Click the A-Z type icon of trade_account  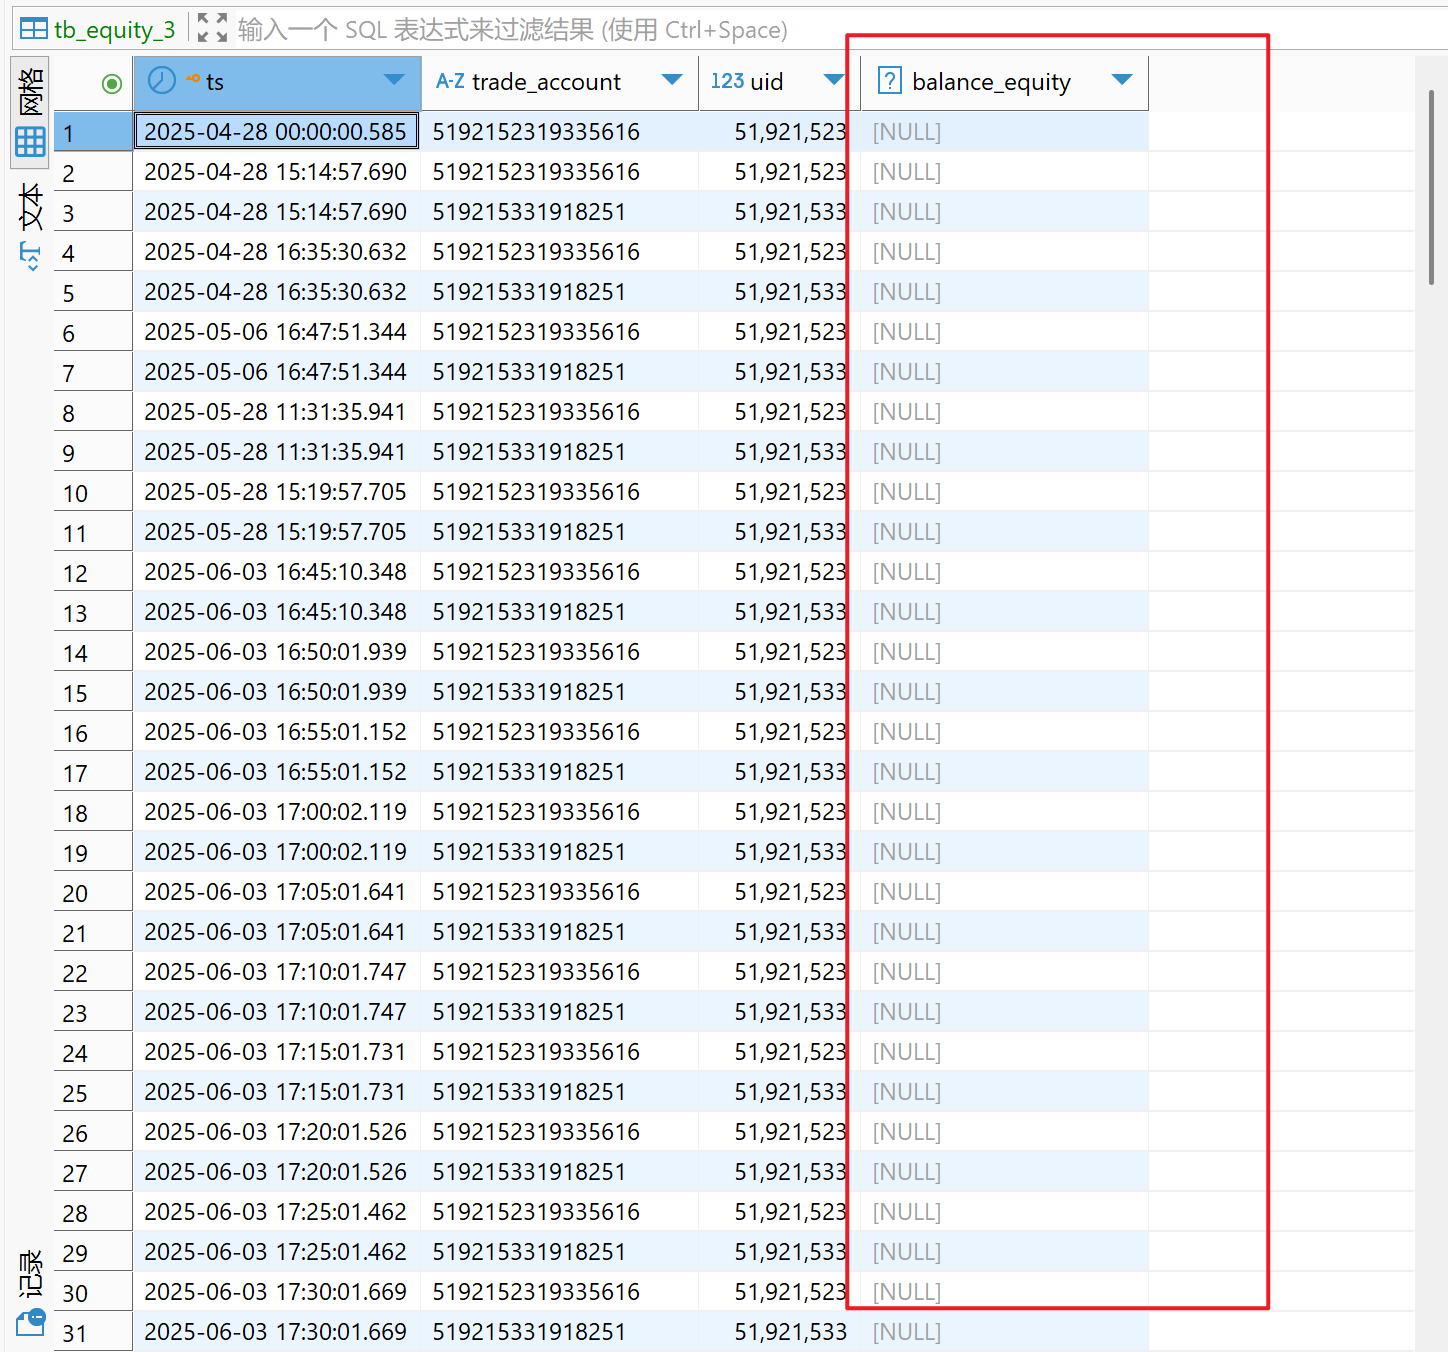[x=450, y=81]
